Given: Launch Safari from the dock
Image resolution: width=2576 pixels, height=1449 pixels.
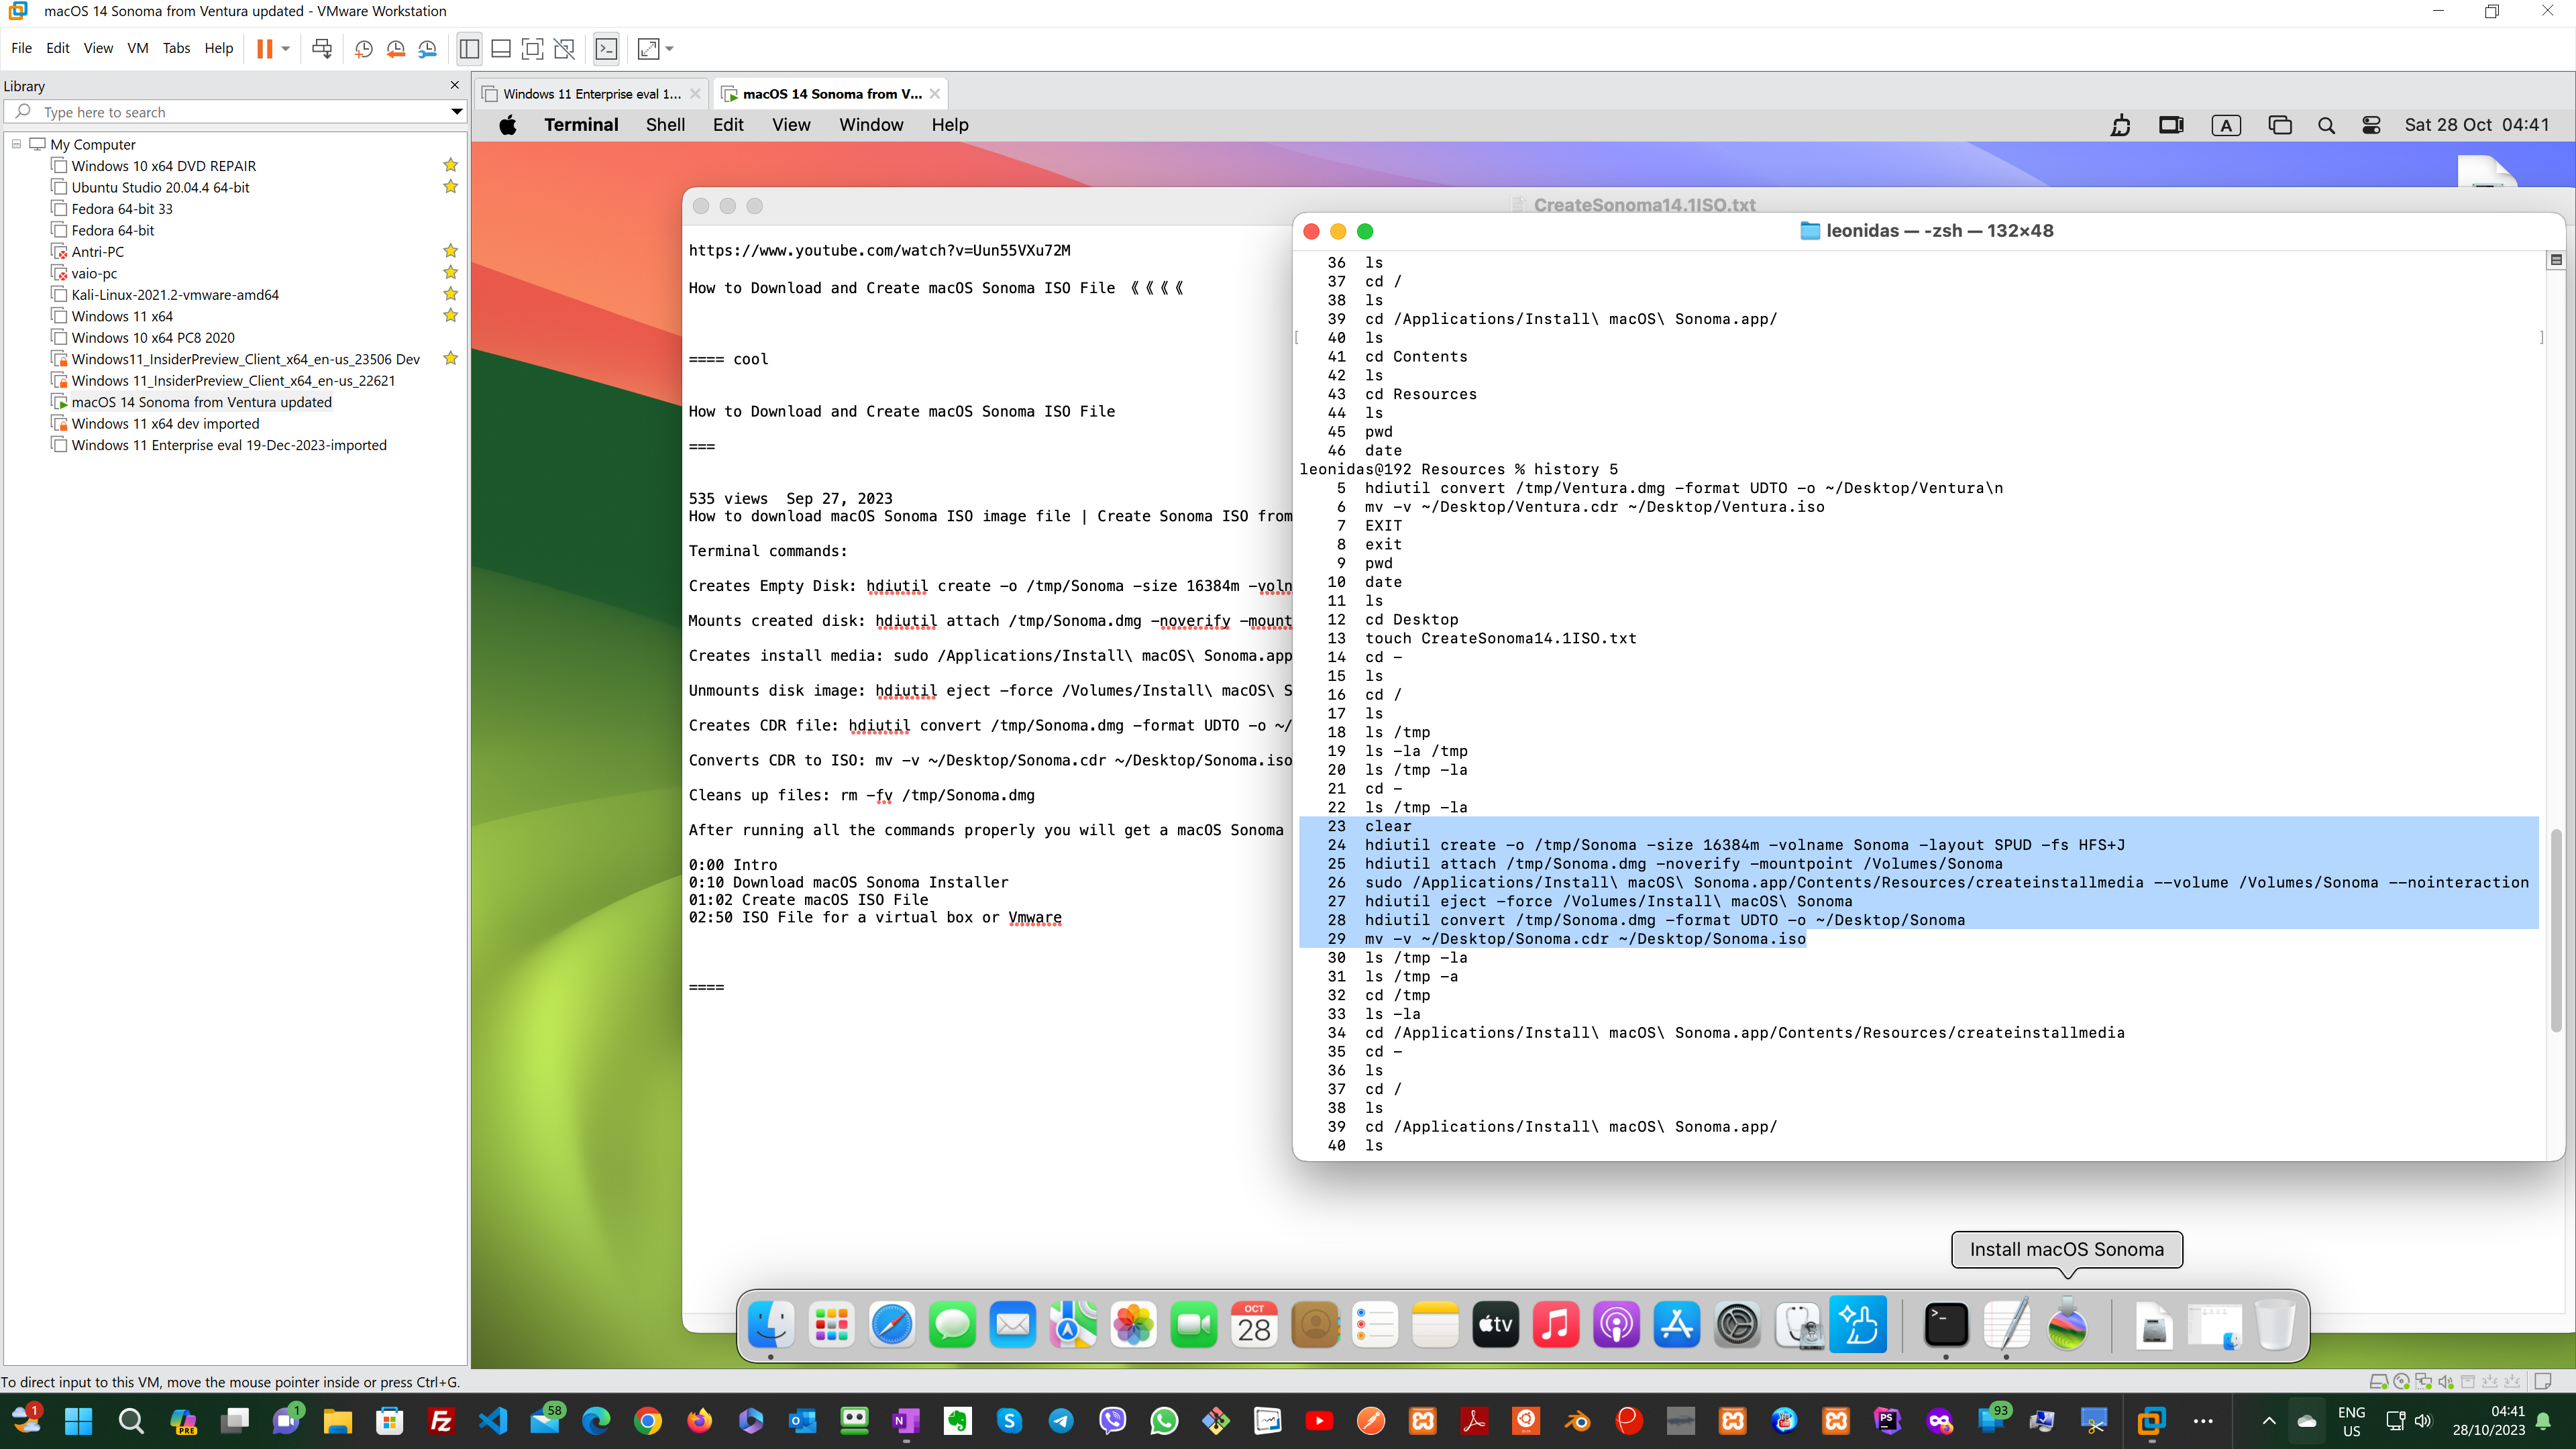Looking at the screenshot, I should pos(892,1325).
